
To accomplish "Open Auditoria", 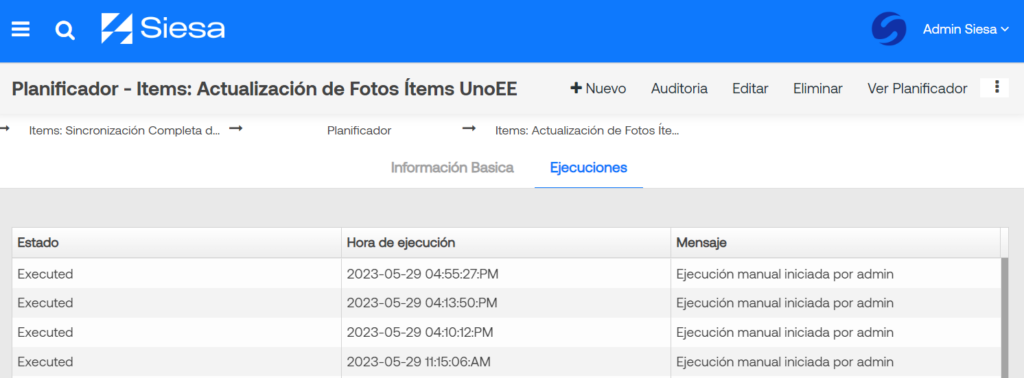I will point(679,88).
